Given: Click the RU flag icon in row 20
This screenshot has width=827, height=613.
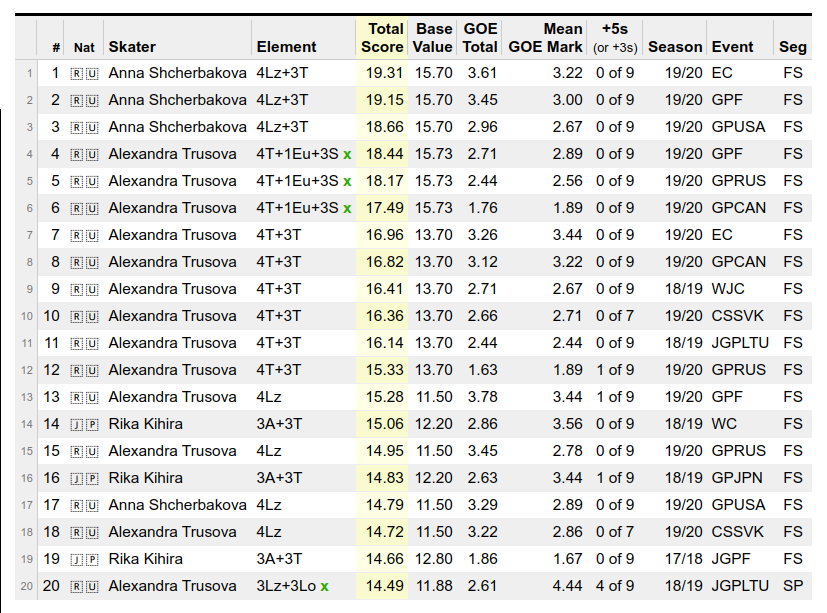Looking at the screenshot, I should pos(84,586).
